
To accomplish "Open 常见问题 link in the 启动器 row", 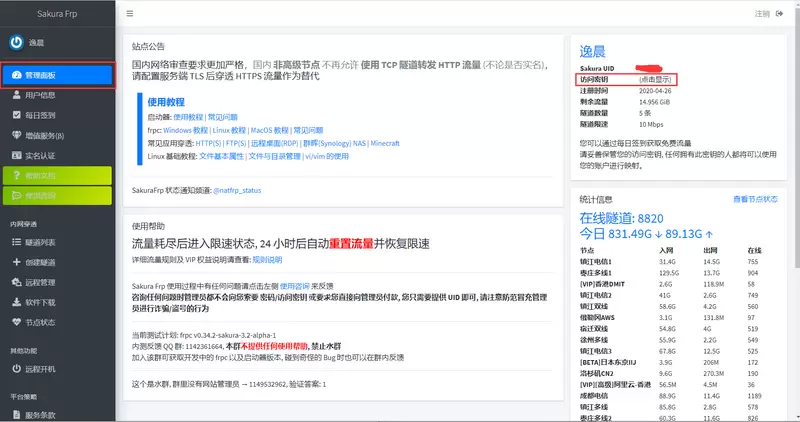I will [x=222, y=117].
